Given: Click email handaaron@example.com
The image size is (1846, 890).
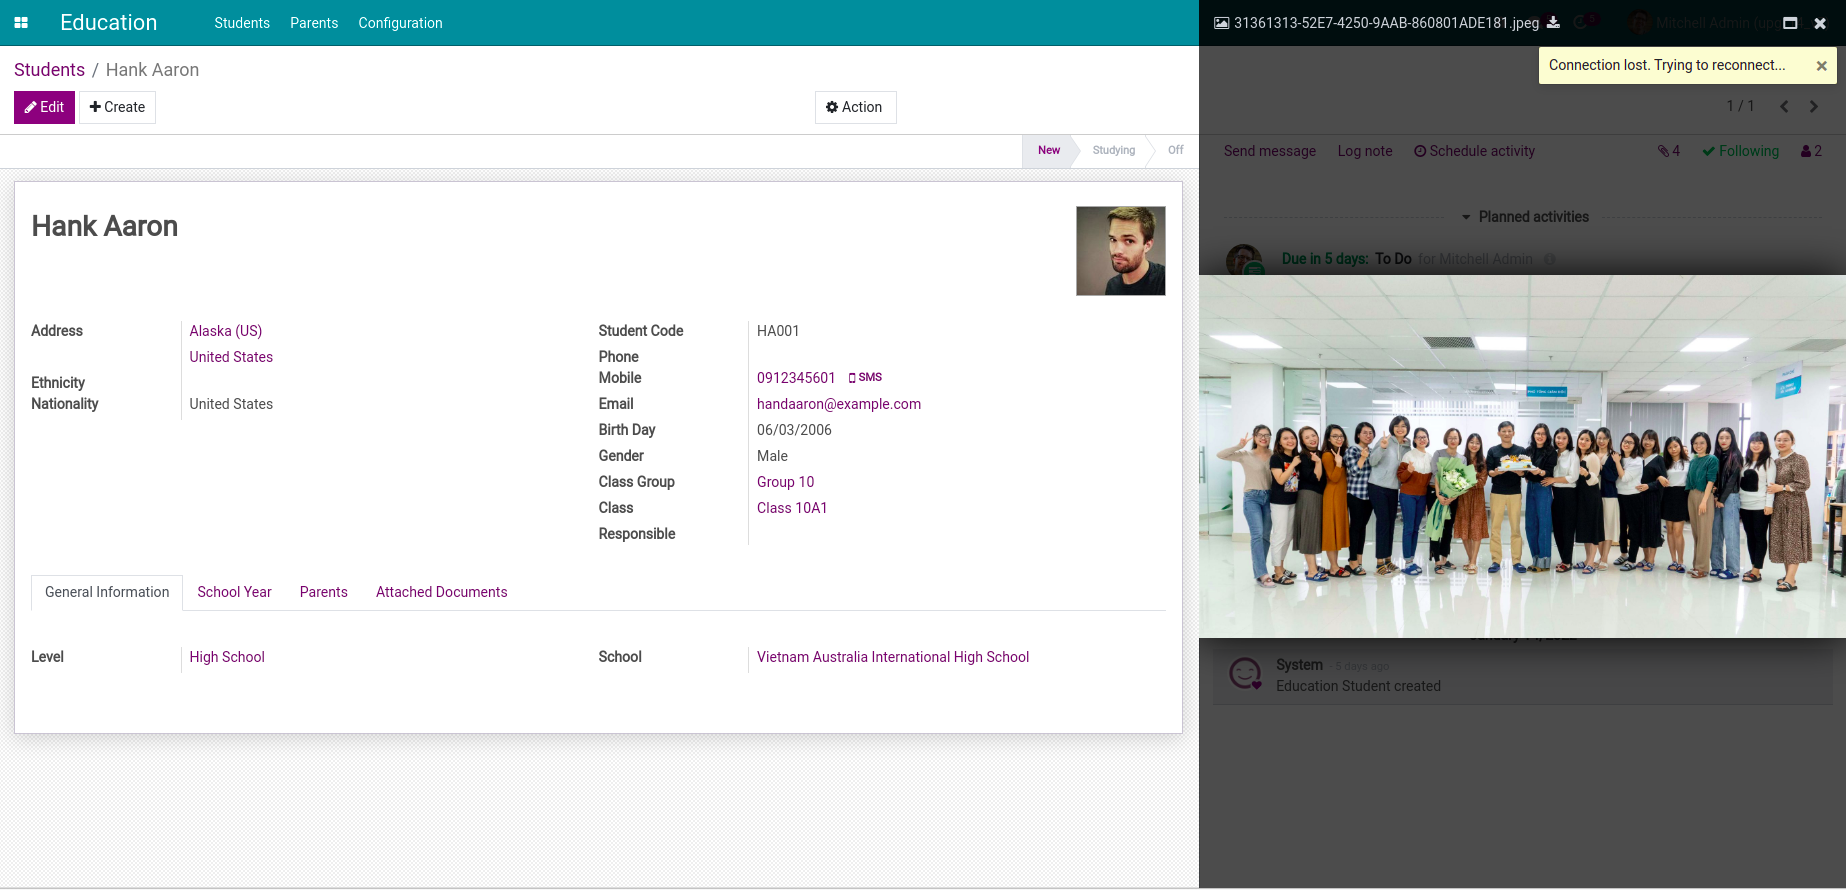Looking at the screenshot, I should [x=839, y=404].
